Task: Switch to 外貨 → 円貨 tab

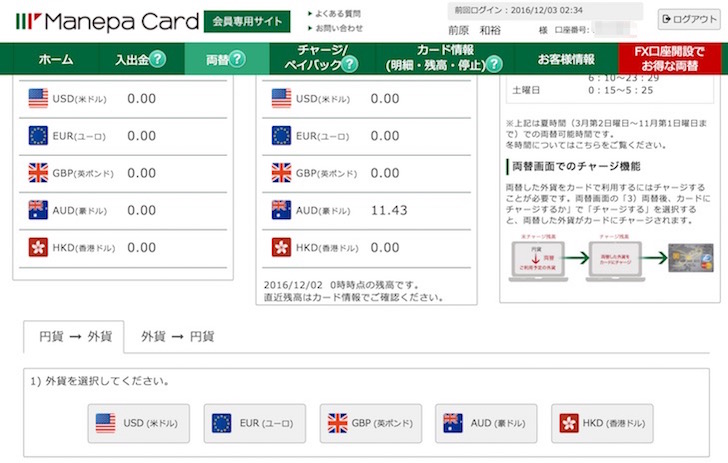Action: coord(177,337)
